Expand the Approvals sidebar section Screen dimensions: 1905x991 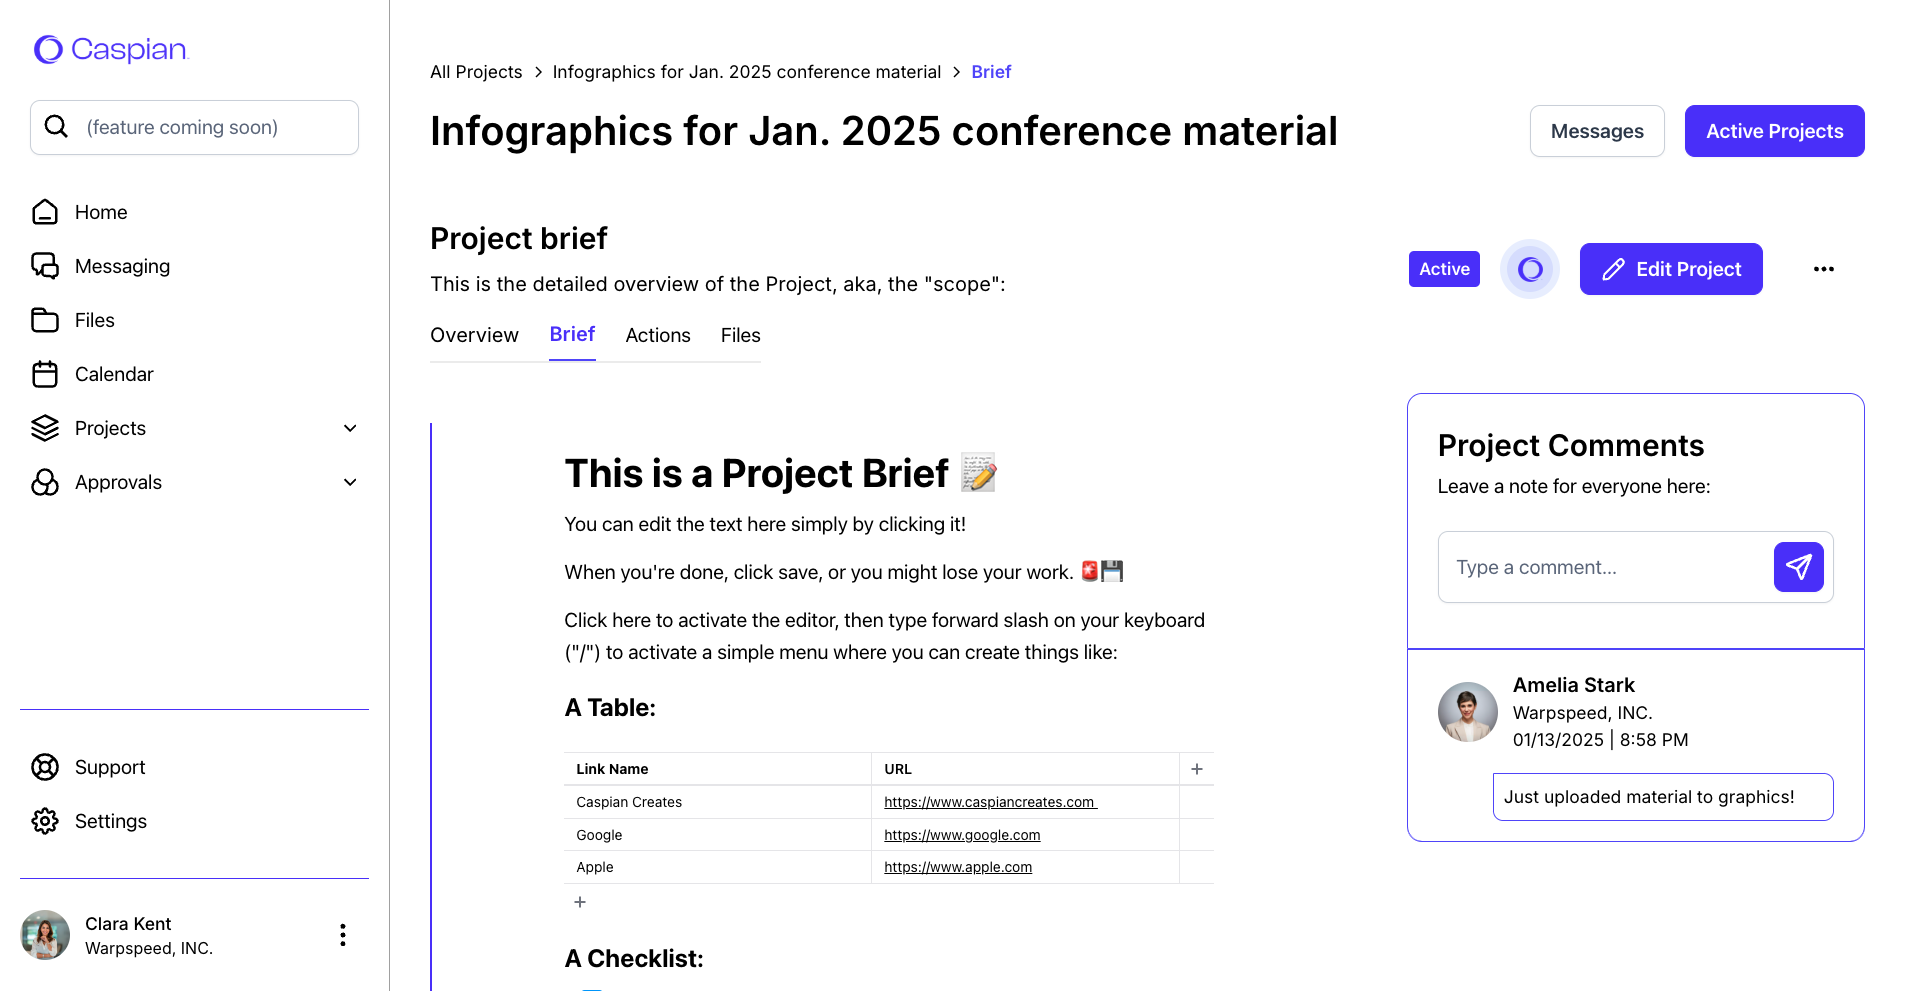pos(350,482)
